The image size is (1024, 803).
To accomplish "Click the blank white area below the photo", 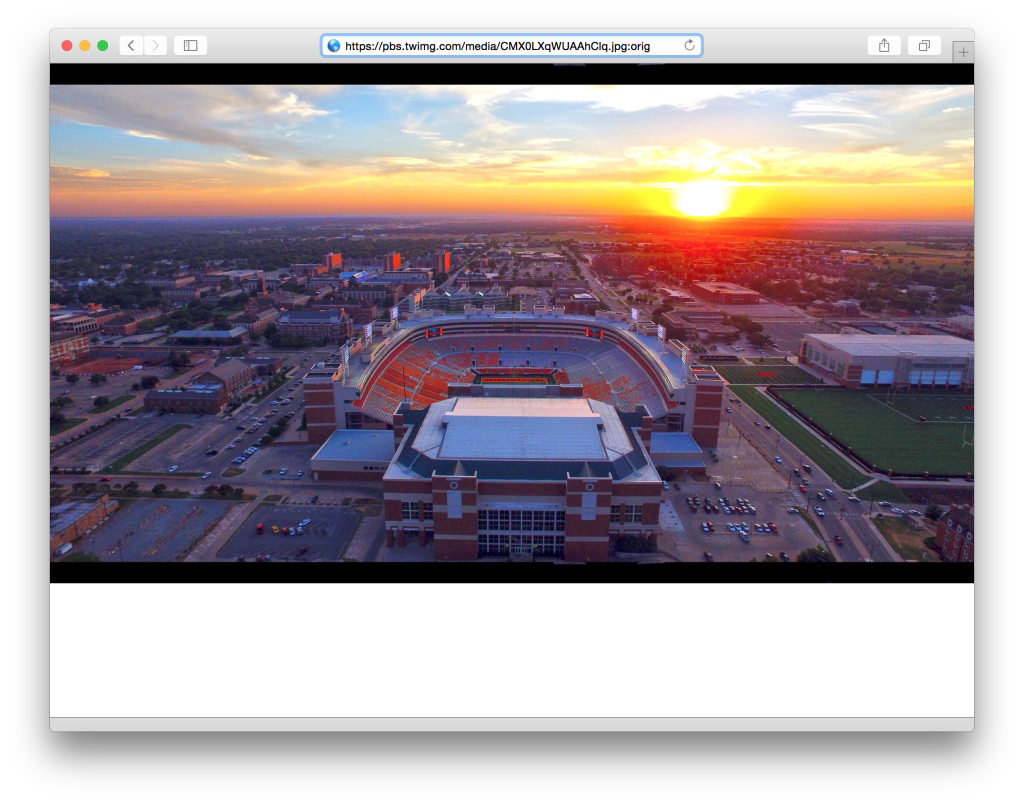I will (x=511, y=650).
